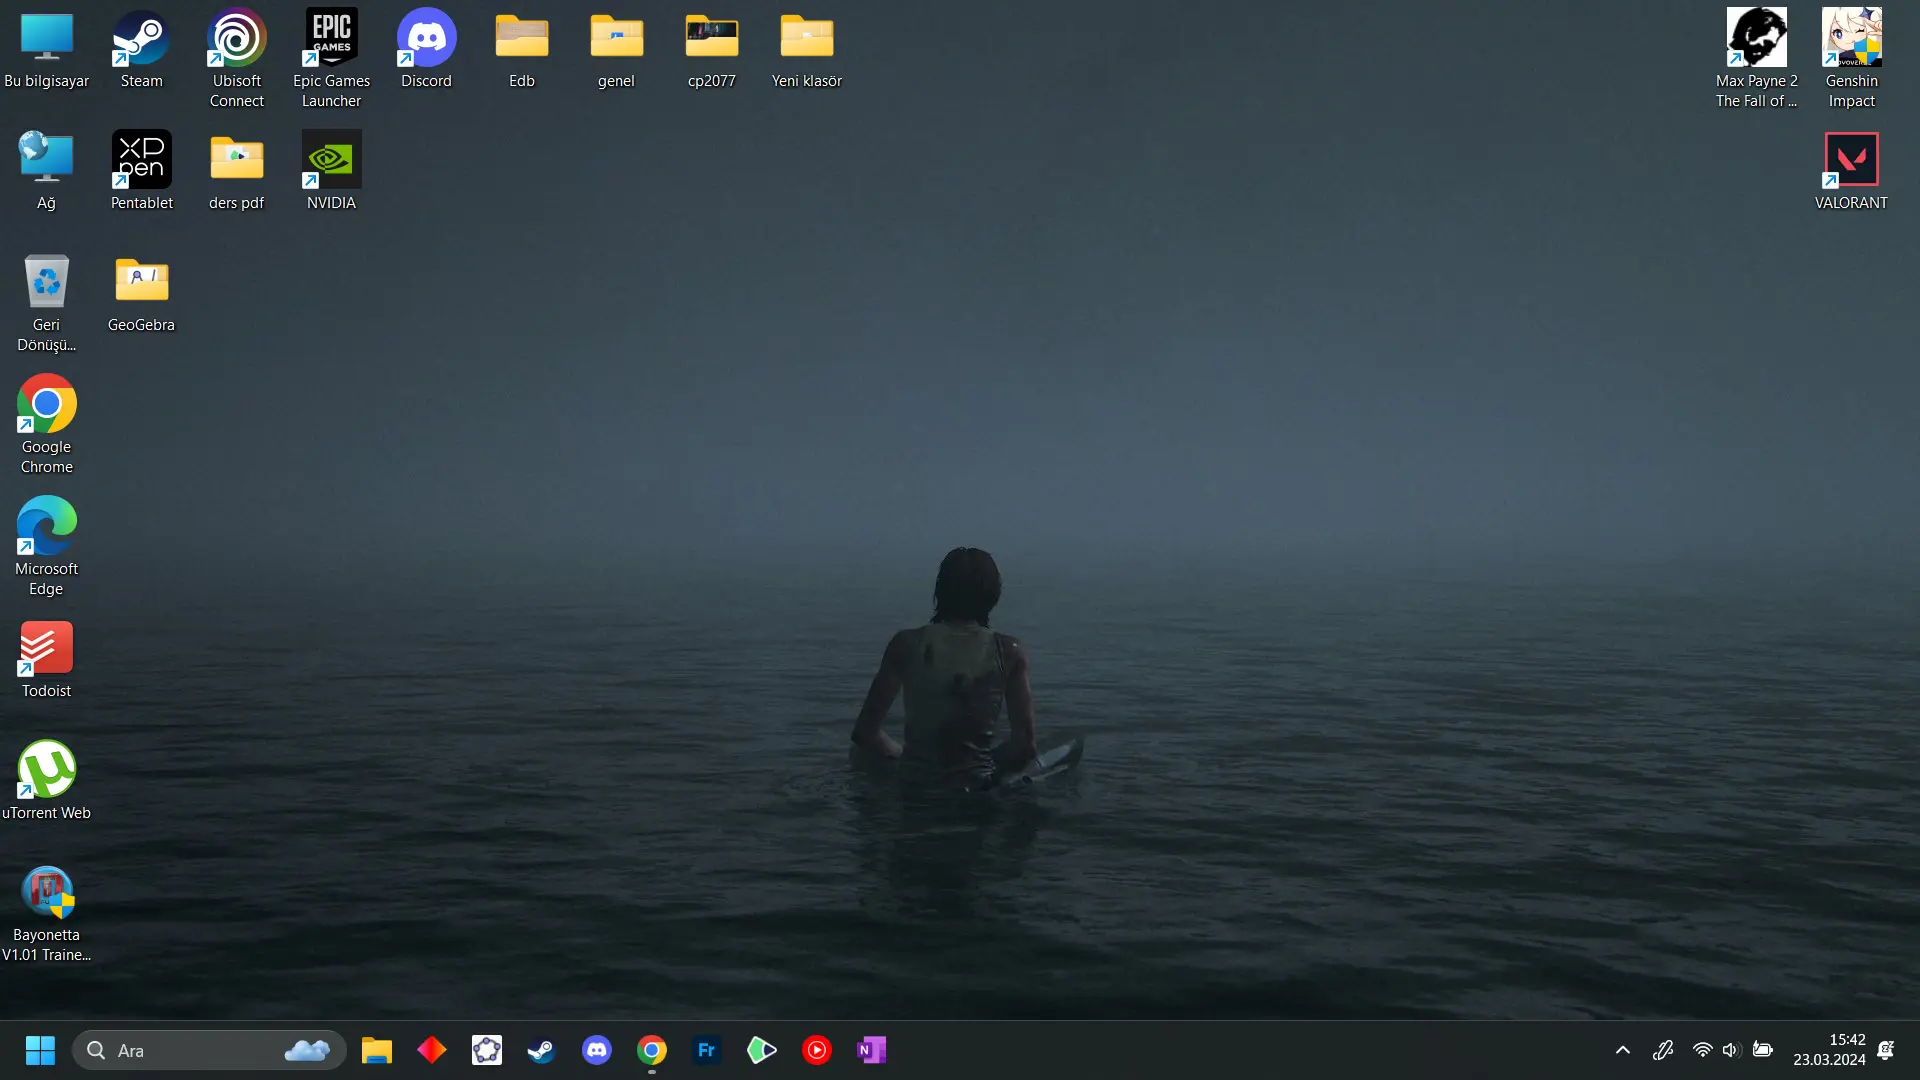Open OneNote from the taskbar
This screenshot has height=1080, width=1920.
[872, 1050]
